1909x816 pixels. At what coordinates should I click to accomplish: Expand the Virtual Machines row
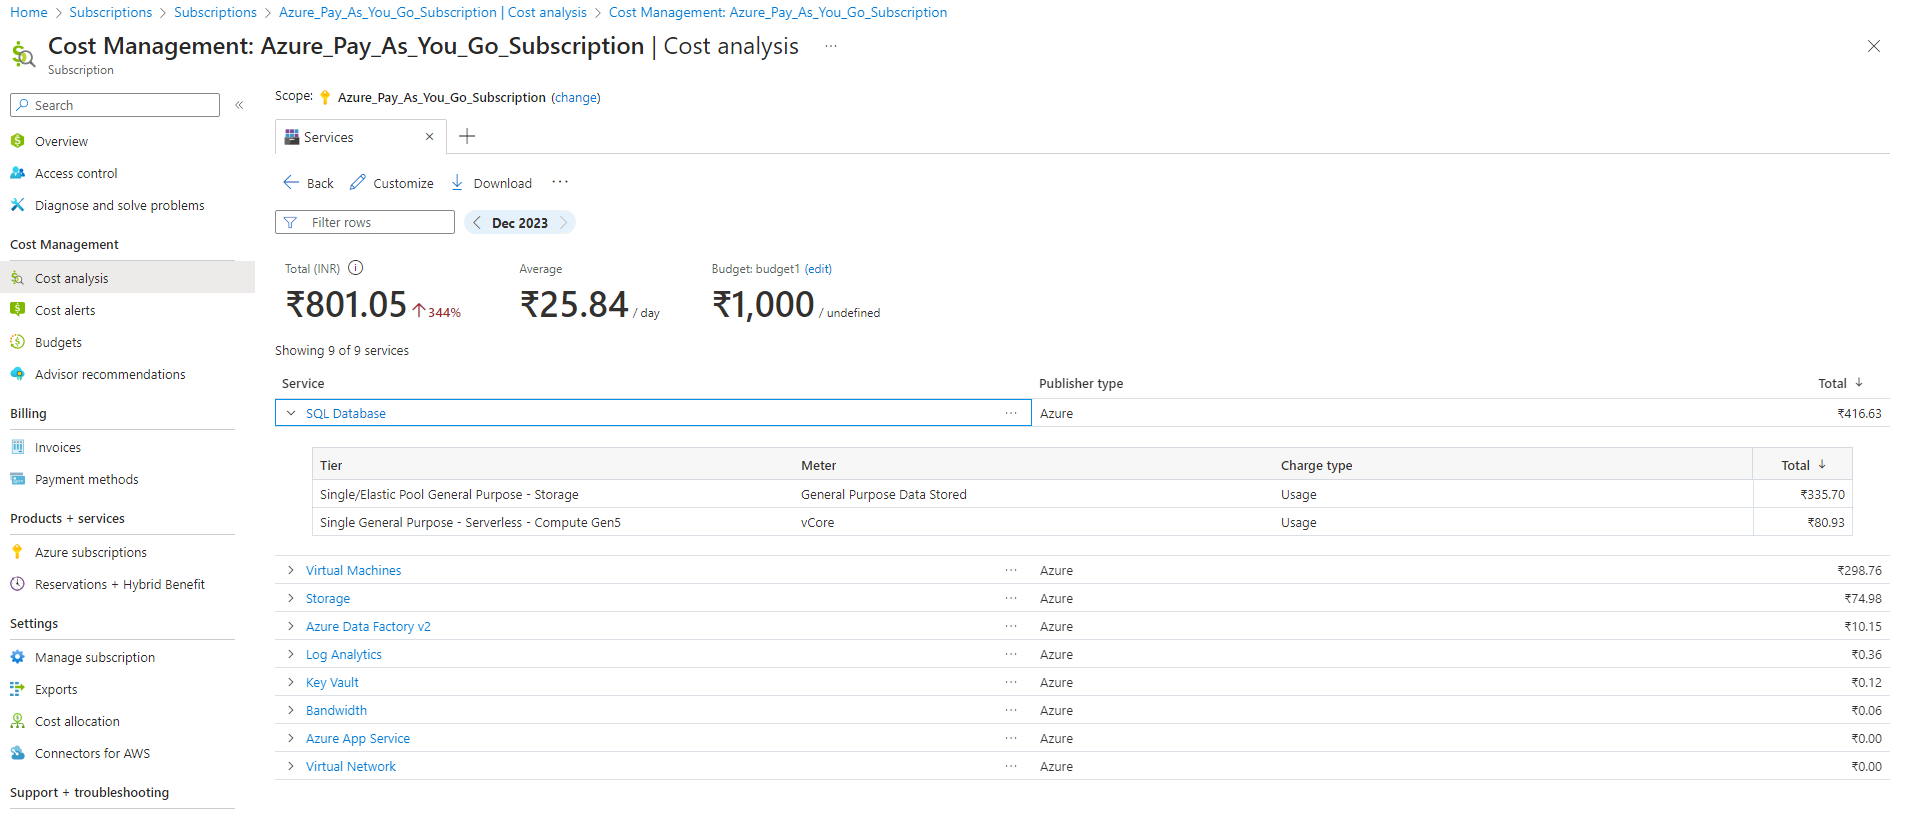(x=291, y=570)
